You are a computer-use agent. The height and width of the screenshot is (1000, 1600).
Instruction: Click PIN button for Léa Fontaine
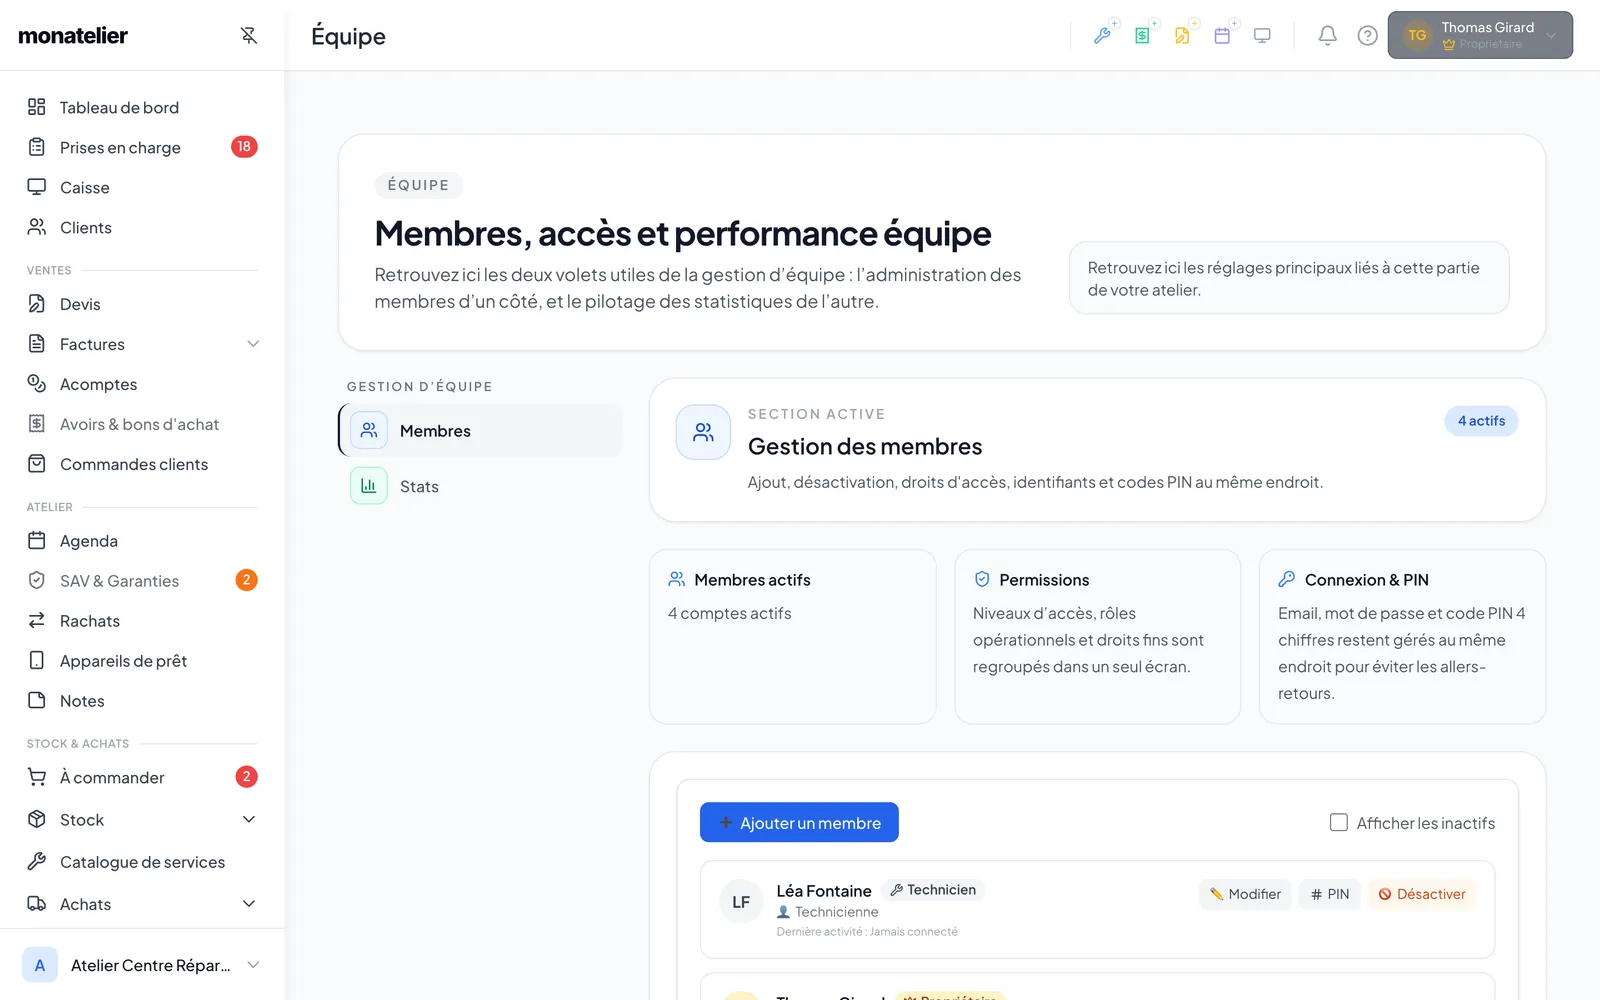click(x=1330, y=894)
